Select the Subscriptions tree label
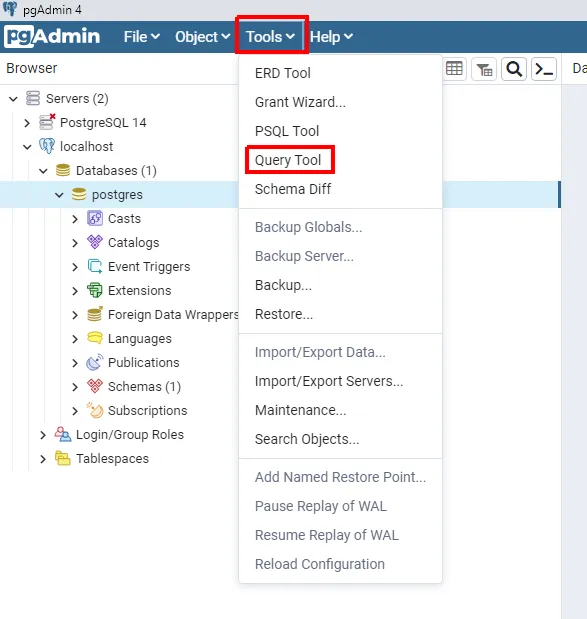The width and height of the screenshot is (587, 619). click(x=148, y=411)
